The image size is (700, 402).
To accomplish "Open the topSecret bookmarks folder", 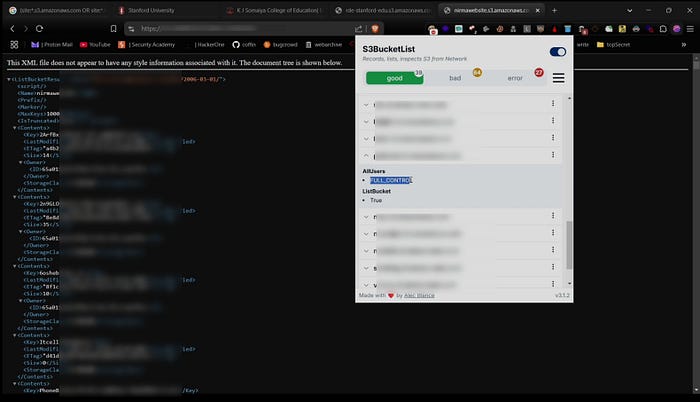I will tap(613, 45).
